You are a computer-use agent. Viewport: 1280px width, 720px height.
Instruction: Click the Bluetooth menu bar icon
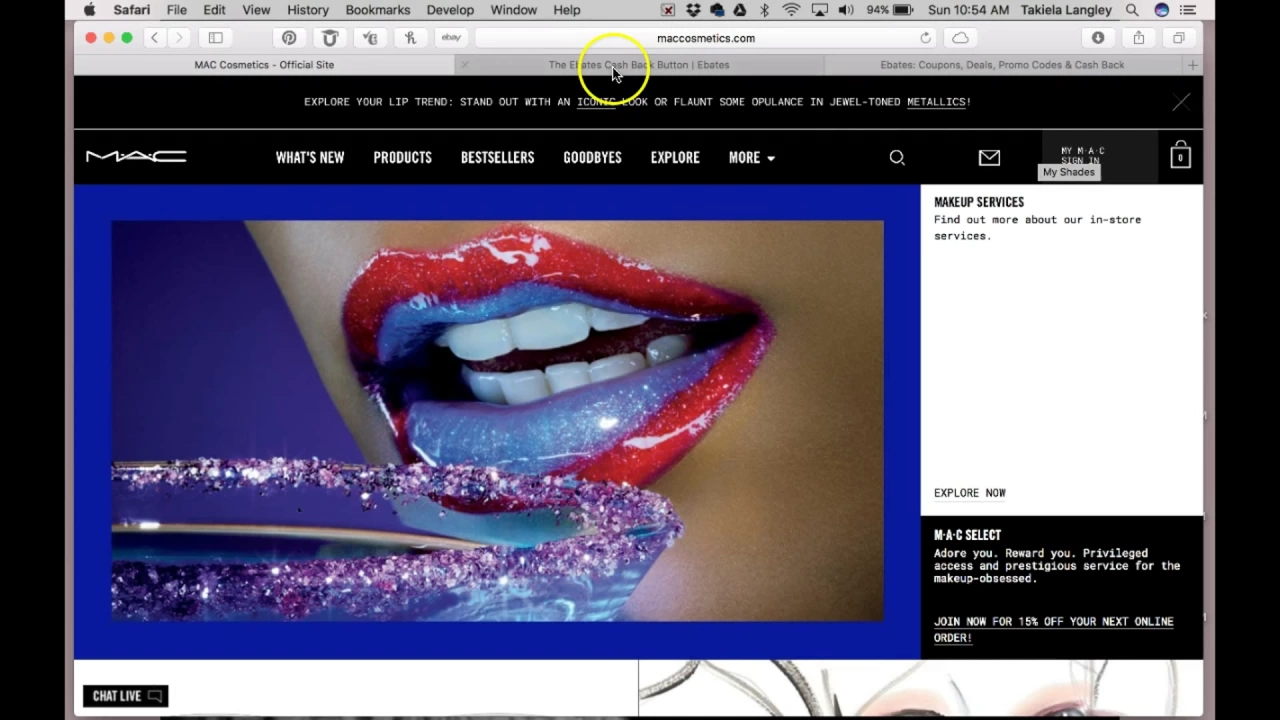click(x=765, y=10)
